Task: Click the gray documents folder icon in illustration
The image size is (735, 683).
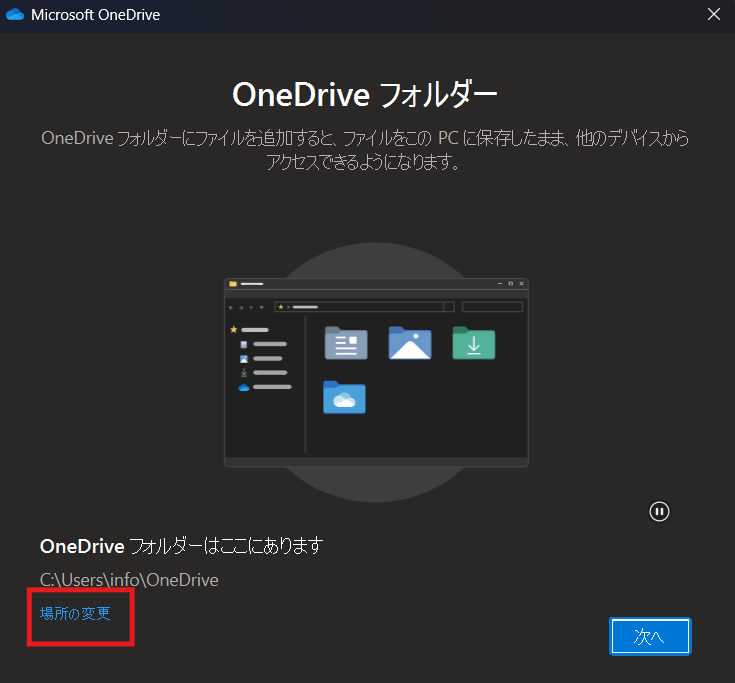Action: pyautogui.click(x=346, y=343)
